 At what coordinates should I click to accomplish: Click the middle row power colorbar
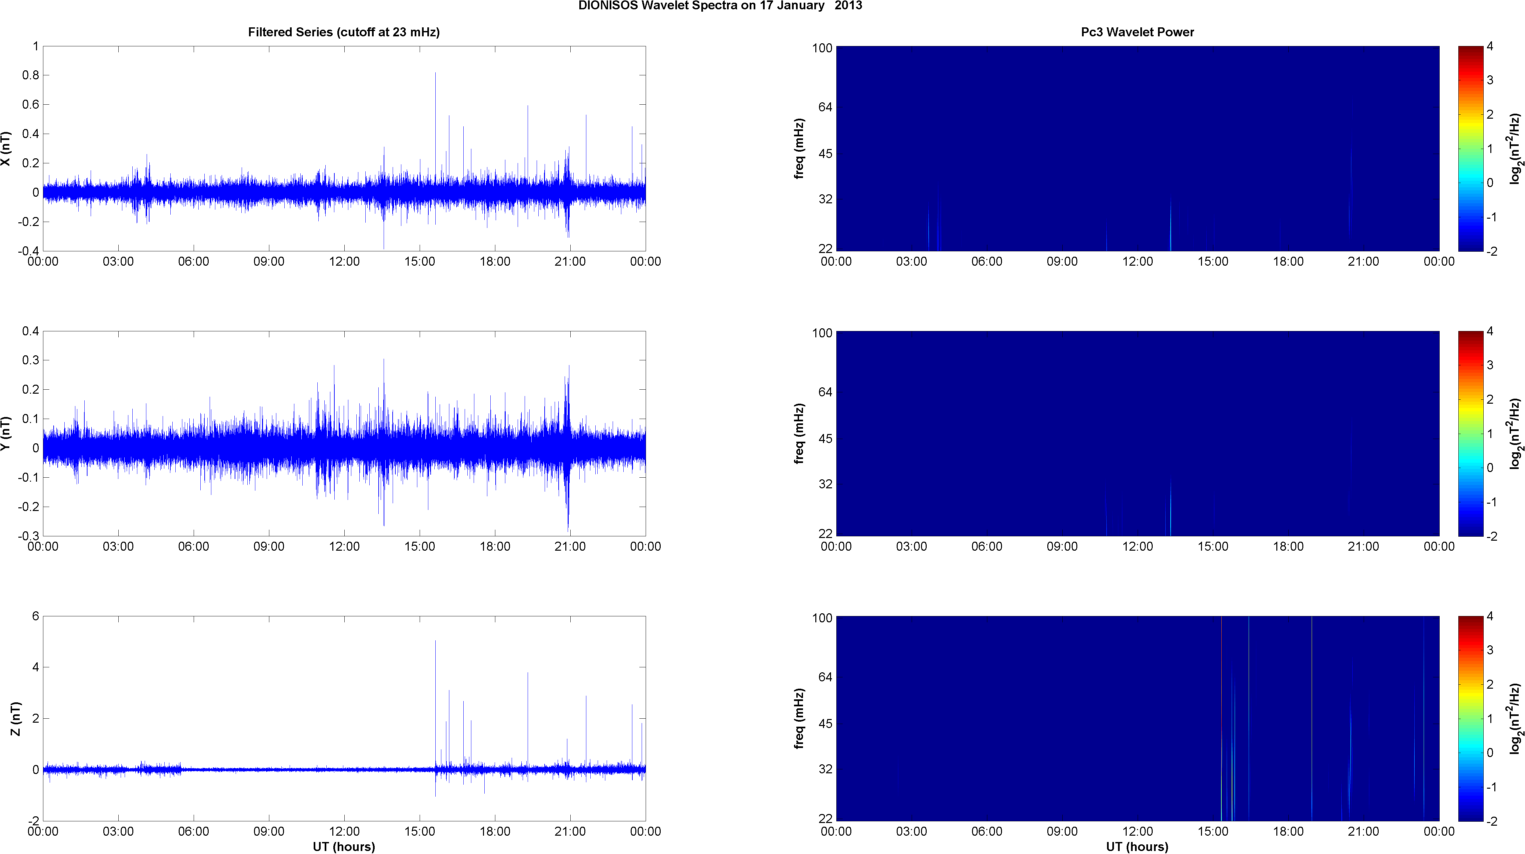coord(1470,433)
